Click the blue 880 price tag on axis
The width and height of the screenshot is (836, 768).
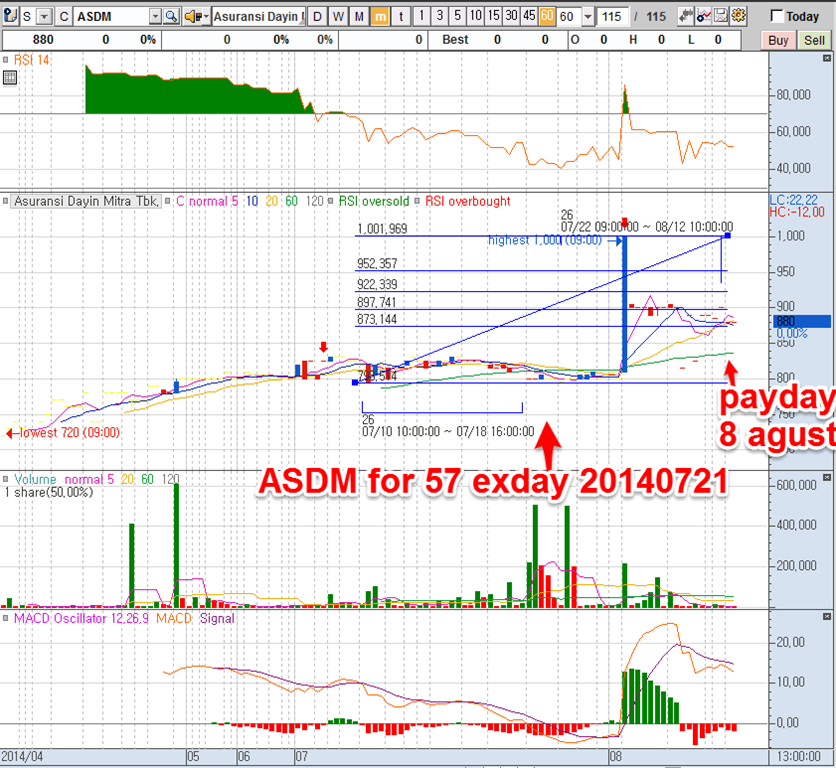pos(802,321)
